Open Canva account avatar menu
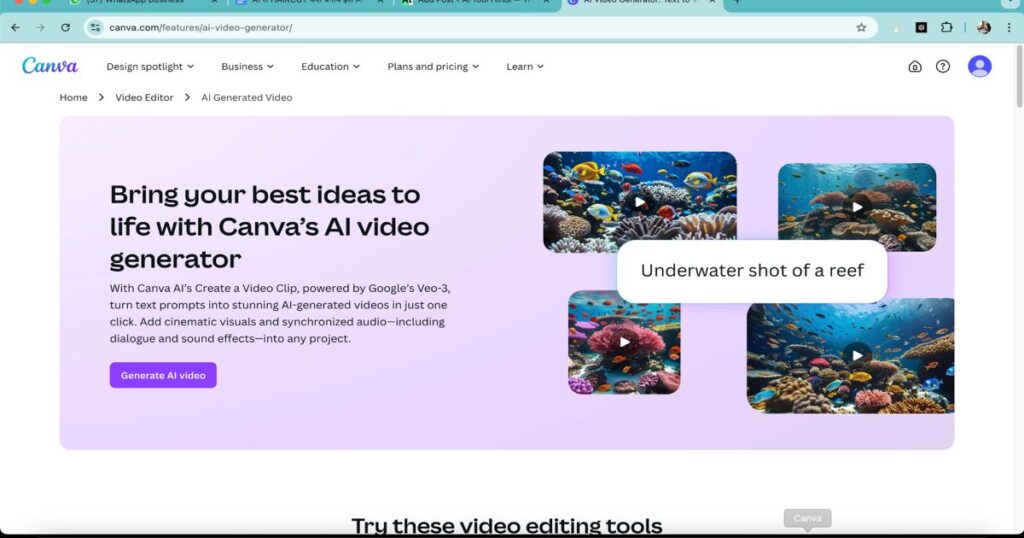 point(980,66)
